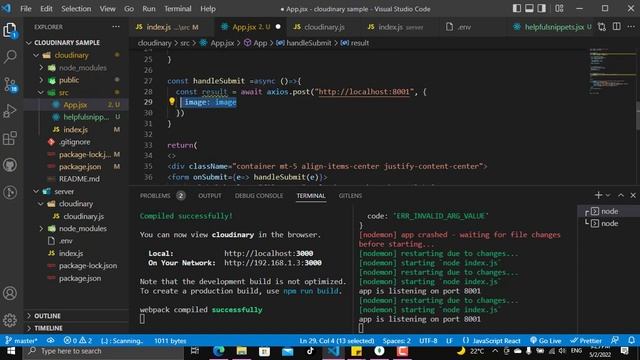
Task: Open the cloudinary.js editor tab
Action: (x=320, y=27)
